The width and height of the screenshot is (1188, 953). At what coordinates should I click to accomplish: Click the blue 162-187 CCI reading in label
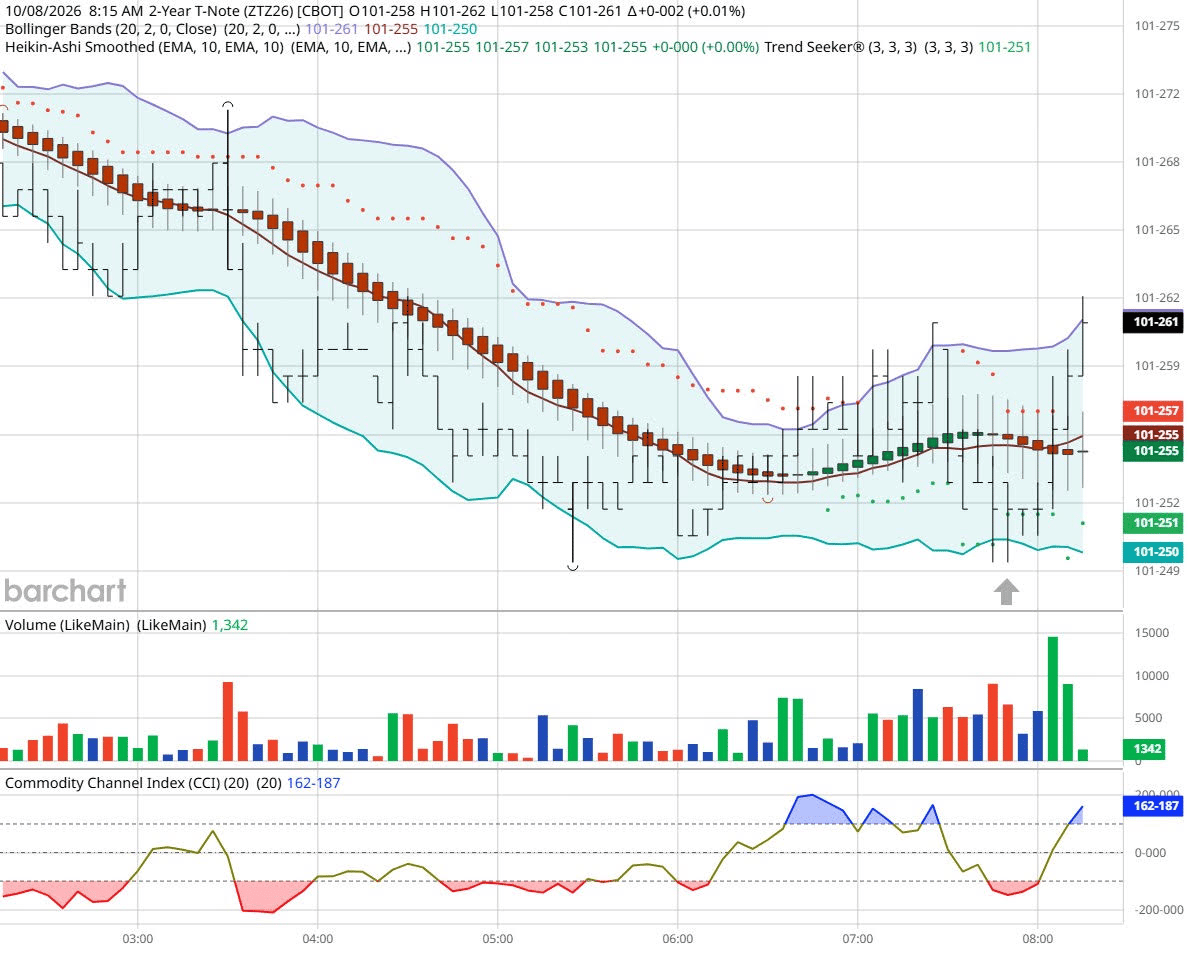pos(313,783)
